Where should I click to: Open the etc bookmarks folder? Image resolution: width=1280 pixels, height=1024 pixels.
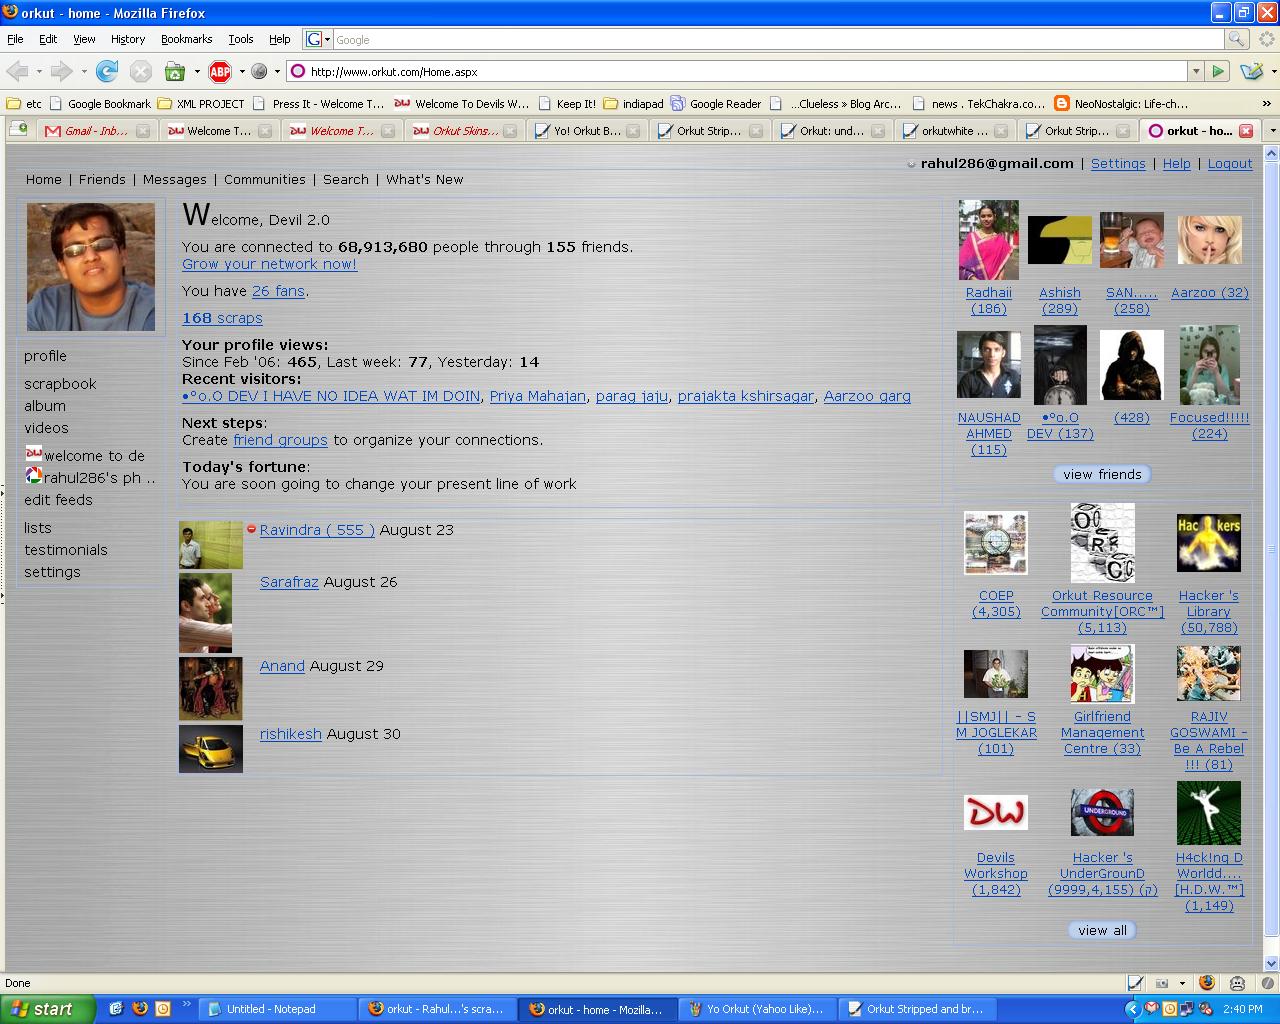point(24,103)
